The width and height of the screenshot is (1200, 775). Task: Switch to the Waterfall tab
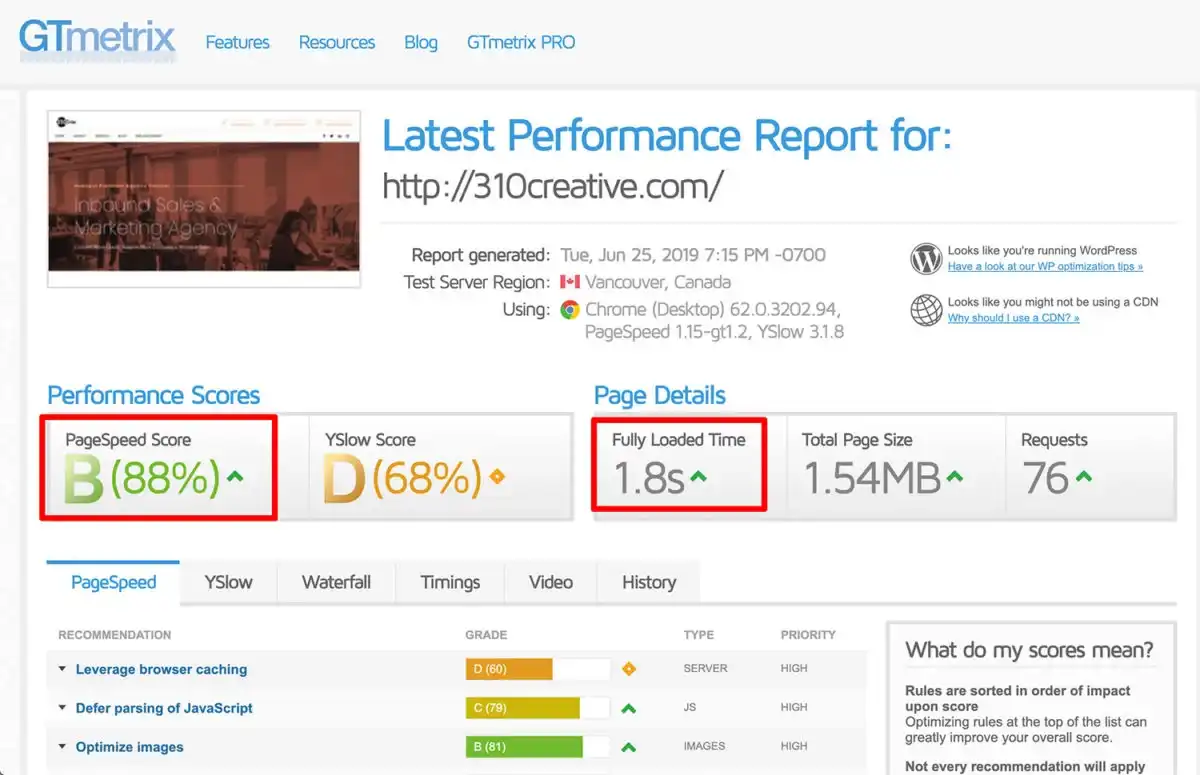(336, 583)
